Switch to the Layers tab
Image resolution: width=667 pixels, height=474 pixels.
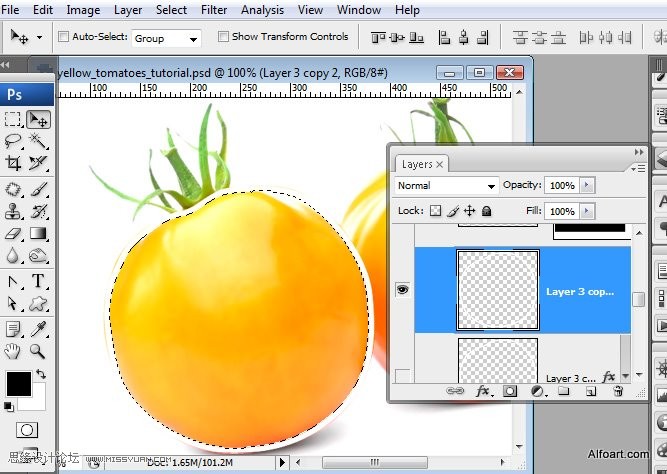(x=417, y=164)
